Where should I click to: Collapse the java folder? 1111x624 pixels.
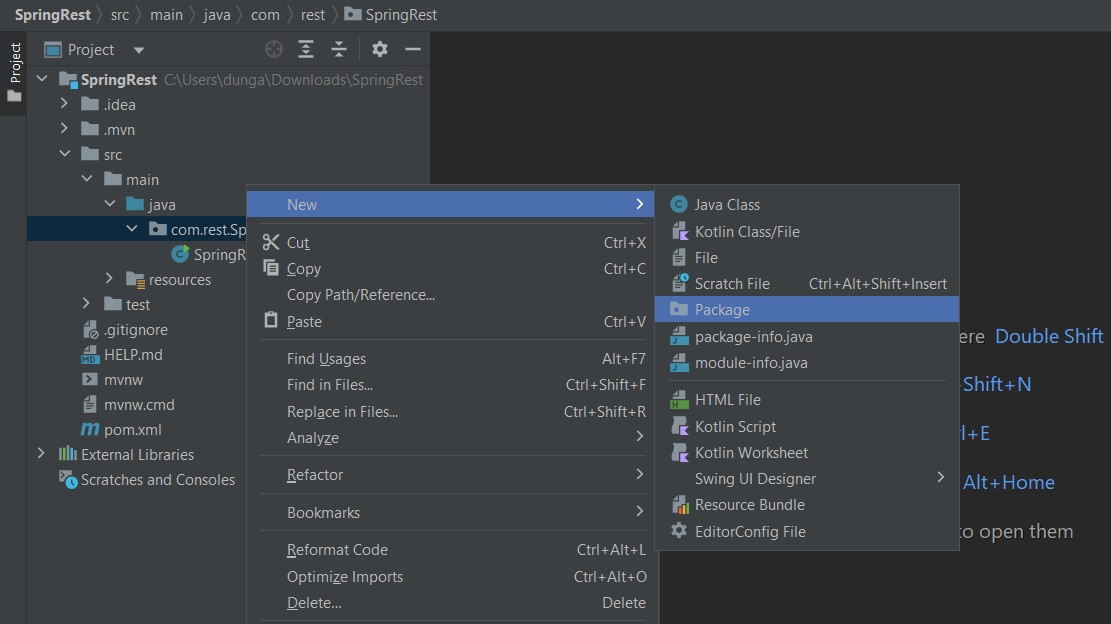click(110, 203)
